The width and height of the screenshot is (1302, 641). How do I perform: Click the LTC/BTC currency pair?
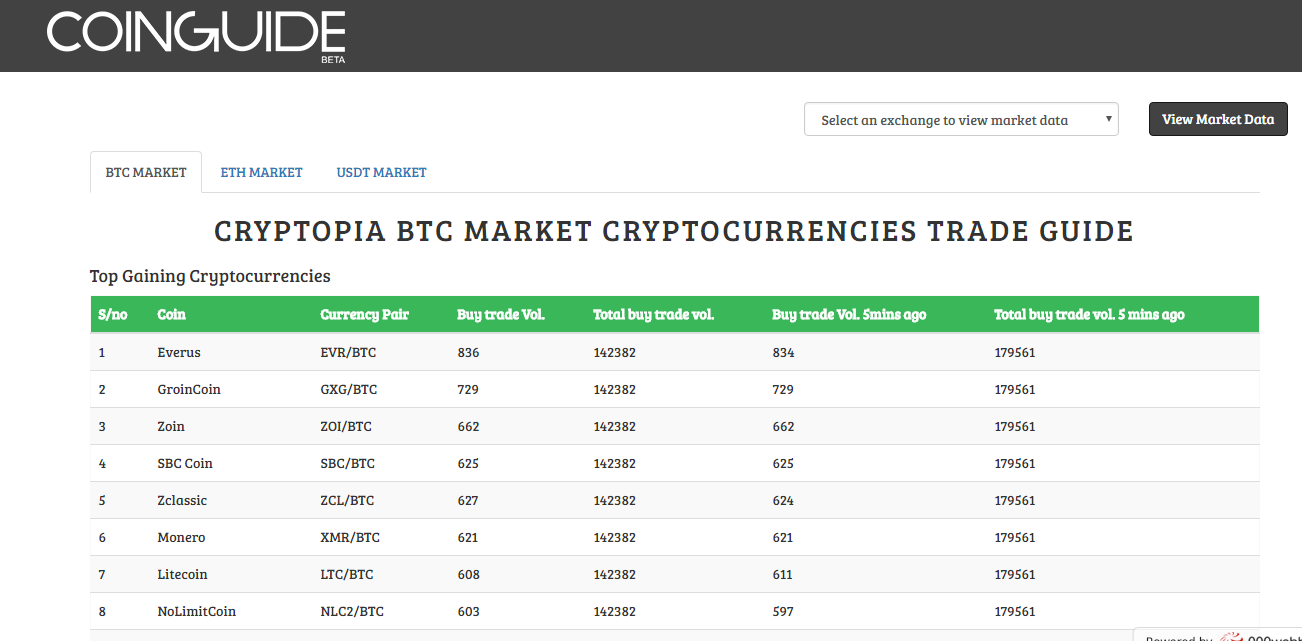tap(347, 574)
